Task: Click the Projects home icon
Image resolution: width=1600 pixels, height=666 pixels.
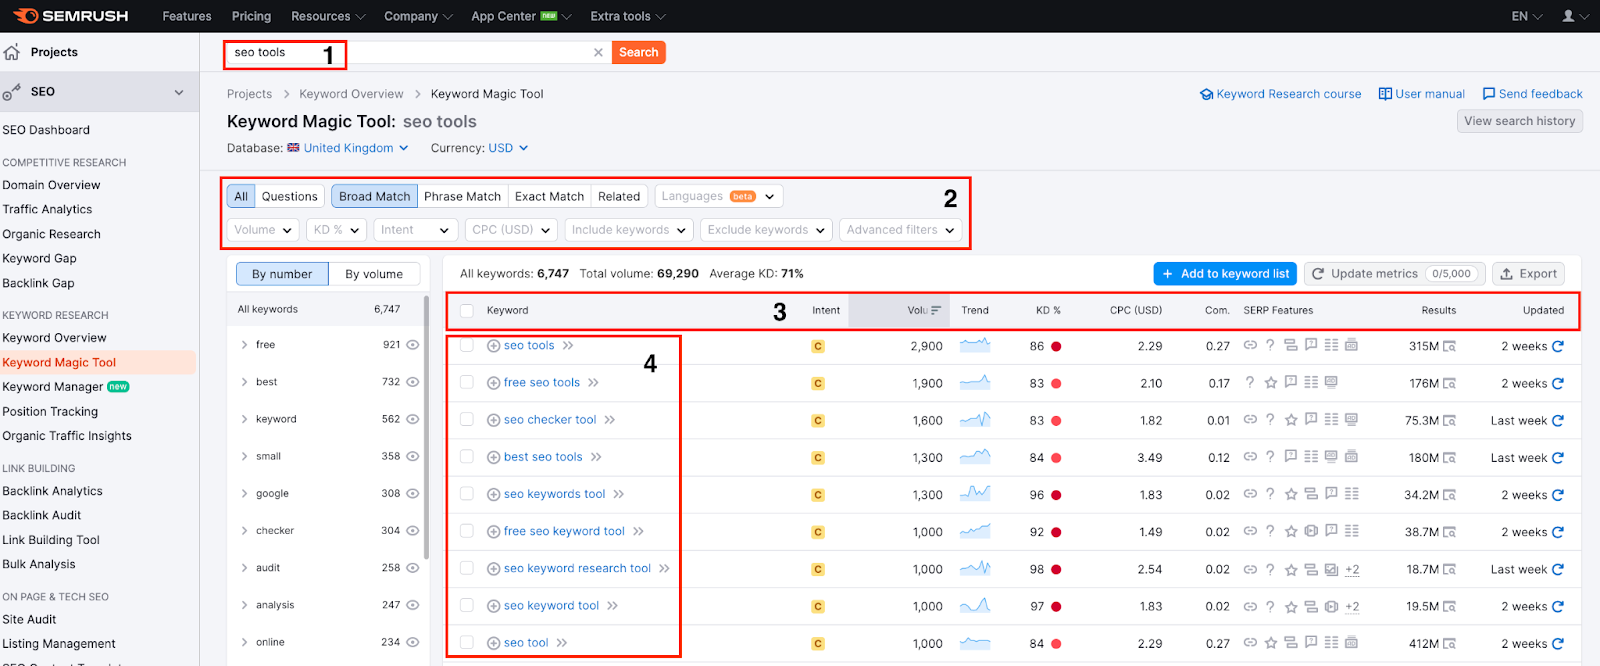Action: tap(12, 52)
